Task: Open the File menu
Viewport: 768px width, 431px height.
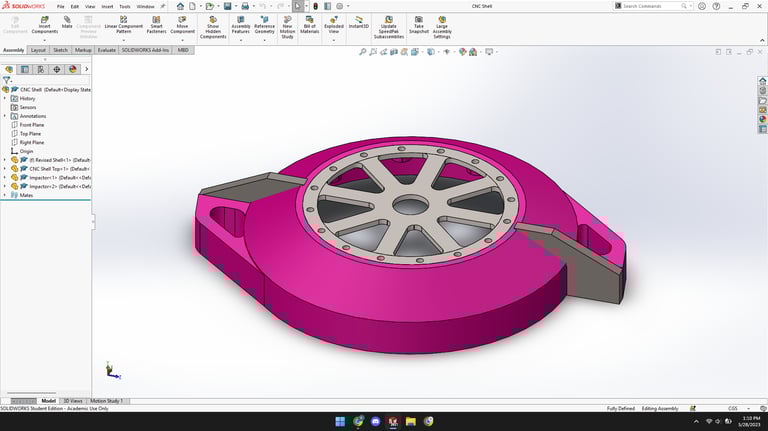Action: click(61, 7)
